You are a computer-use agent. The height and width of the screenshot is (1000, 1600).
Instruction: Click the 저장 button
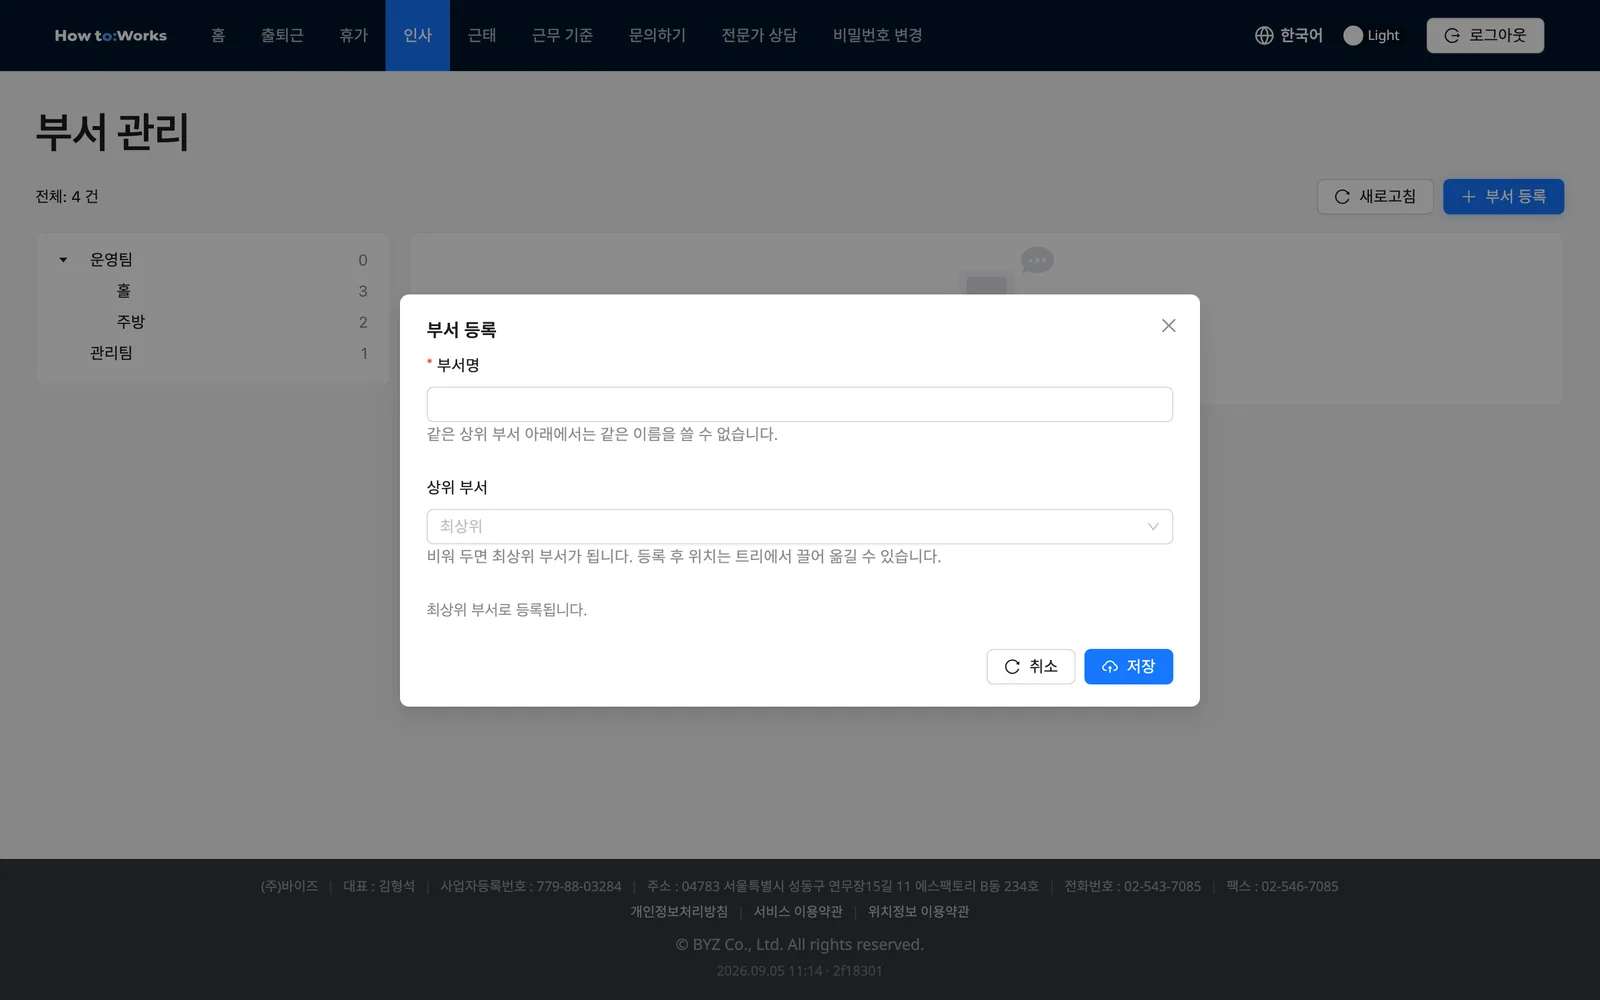[x=1128, y=666]
